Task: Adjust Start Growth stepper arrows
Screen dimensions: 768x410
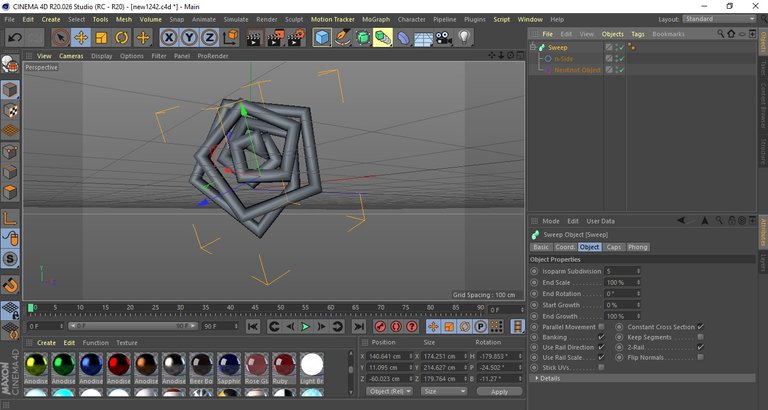Action: coord(638,305)
